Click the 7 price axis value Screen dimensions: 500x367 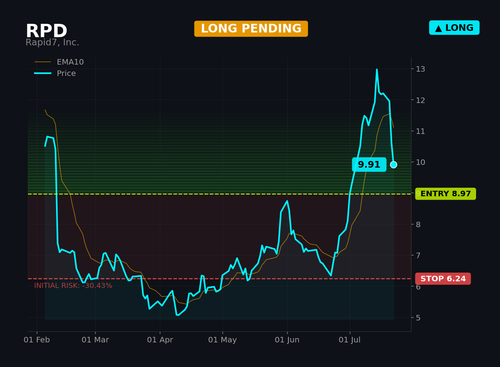418,256
